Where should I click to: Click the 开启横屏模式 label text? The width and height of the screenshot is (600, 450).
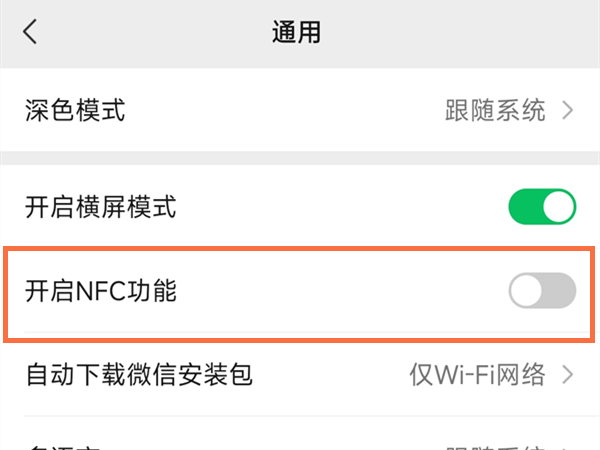[x=100, y=208]
